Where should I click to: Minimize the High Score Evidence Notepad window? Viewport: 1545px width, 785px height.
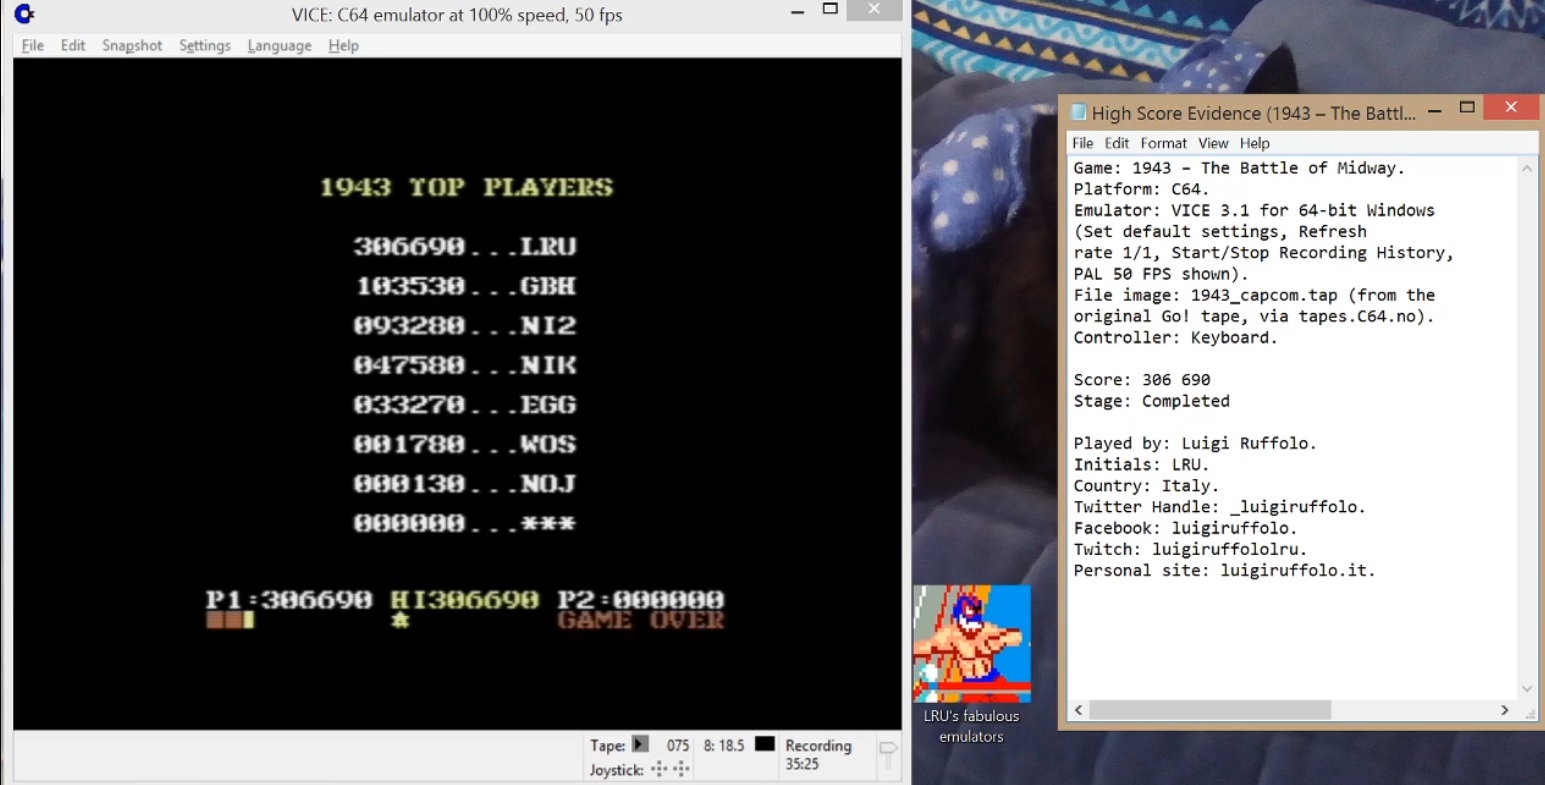(x=1434, y=109)
